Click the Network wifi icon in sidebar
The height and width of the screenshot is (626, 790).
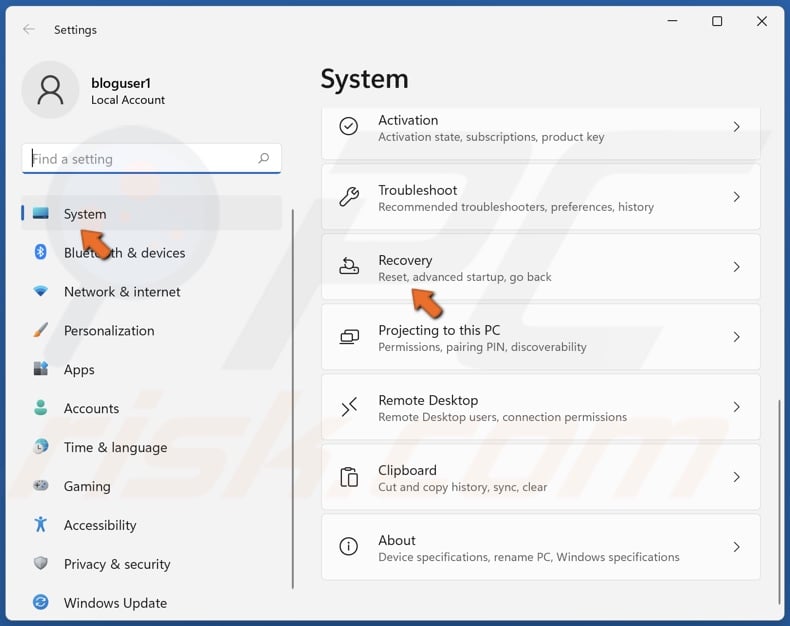point(41,291)
